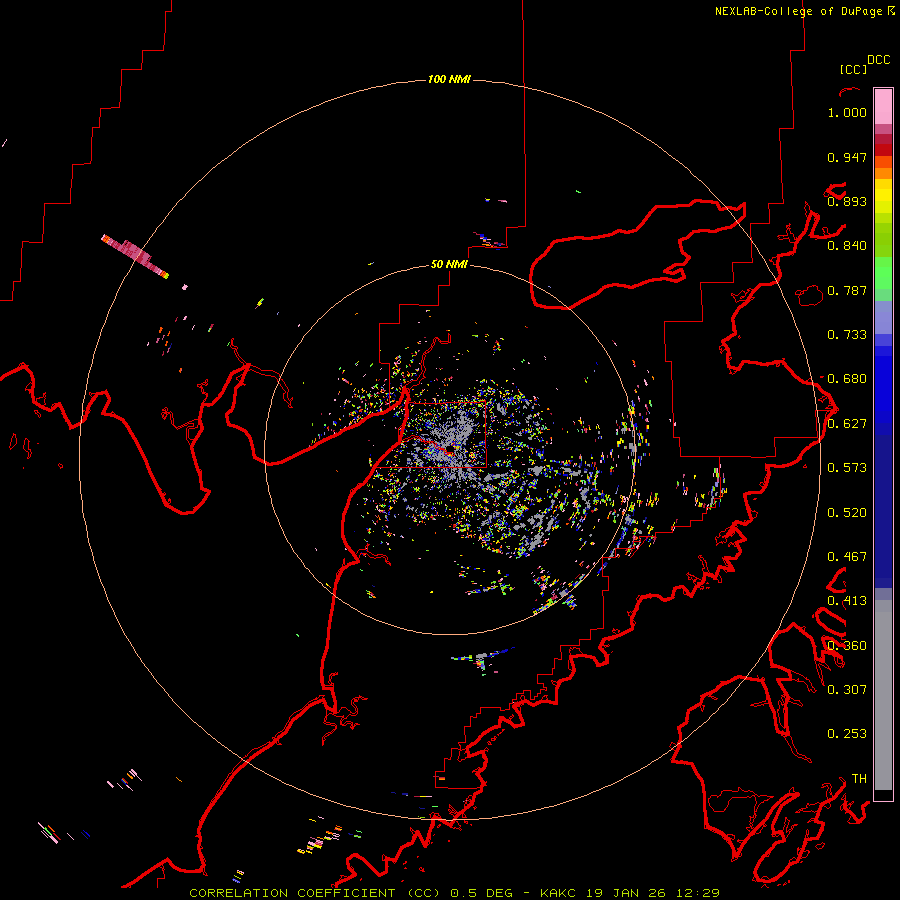The width and height of the screenshot is (900, 900).
Task: Click the Correlation Coefficient product title text
Action: pyautogui.click(x=315, y=893)
